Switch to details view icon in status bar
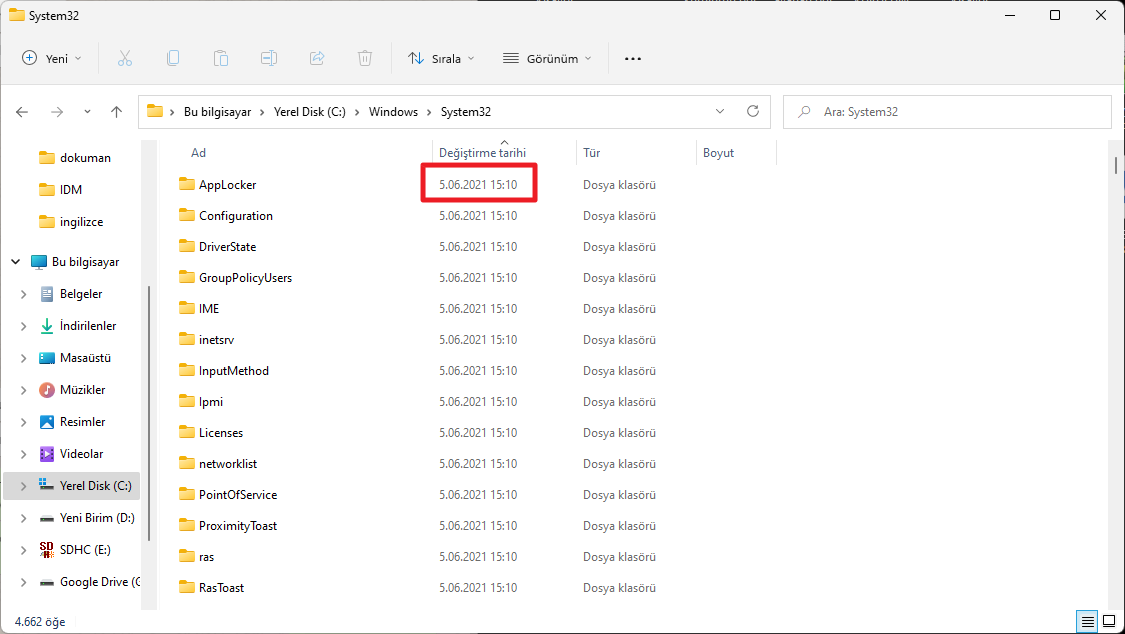The width and height of the screenshot is (1125, 634). (1087, 621)
